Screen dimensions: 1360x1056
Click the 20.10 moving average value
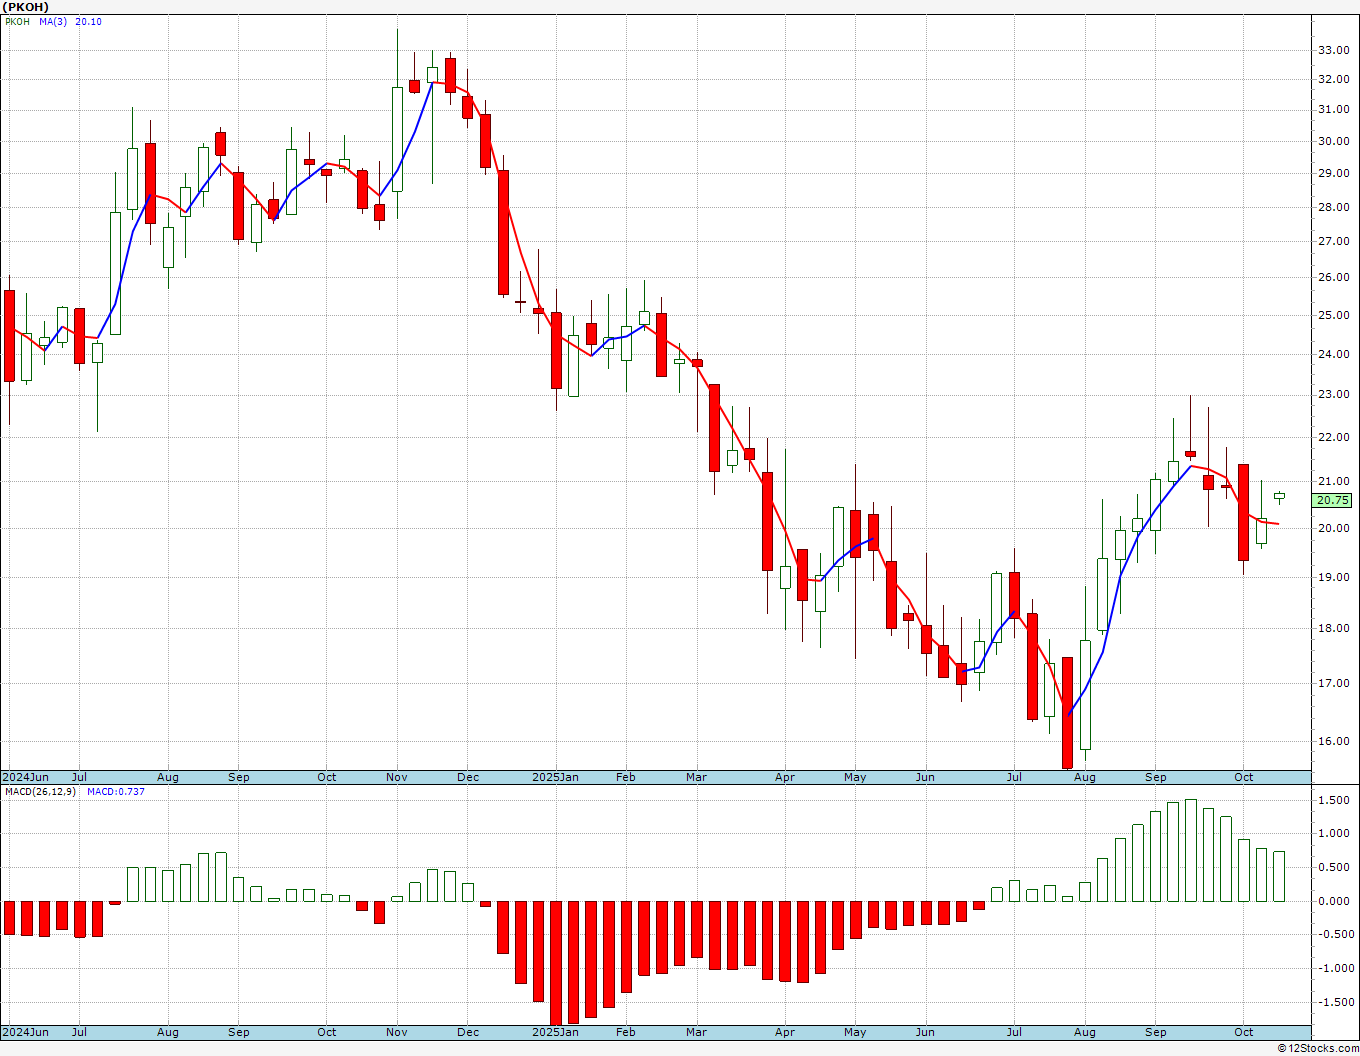[88, 22]
